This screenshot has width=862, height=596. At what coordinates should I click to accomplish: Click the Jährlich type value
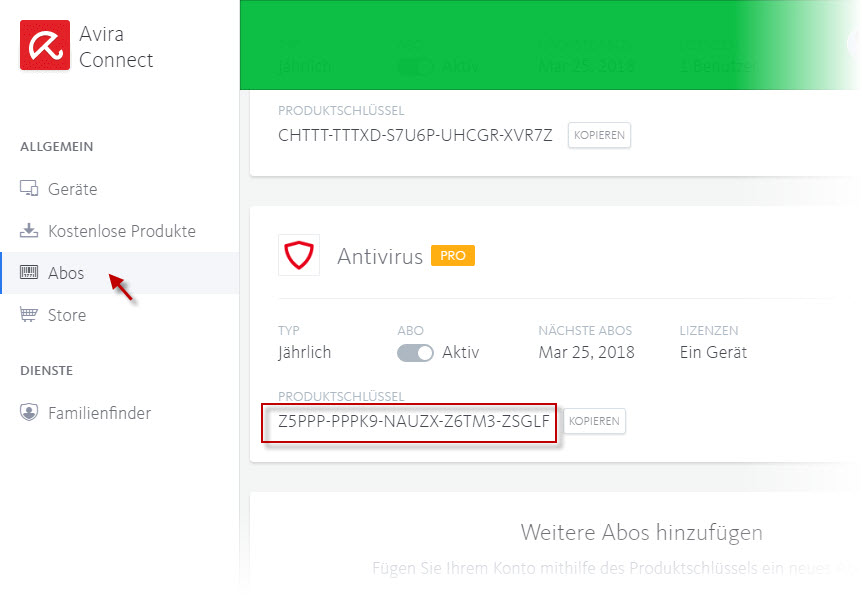(x=305, y=352)
